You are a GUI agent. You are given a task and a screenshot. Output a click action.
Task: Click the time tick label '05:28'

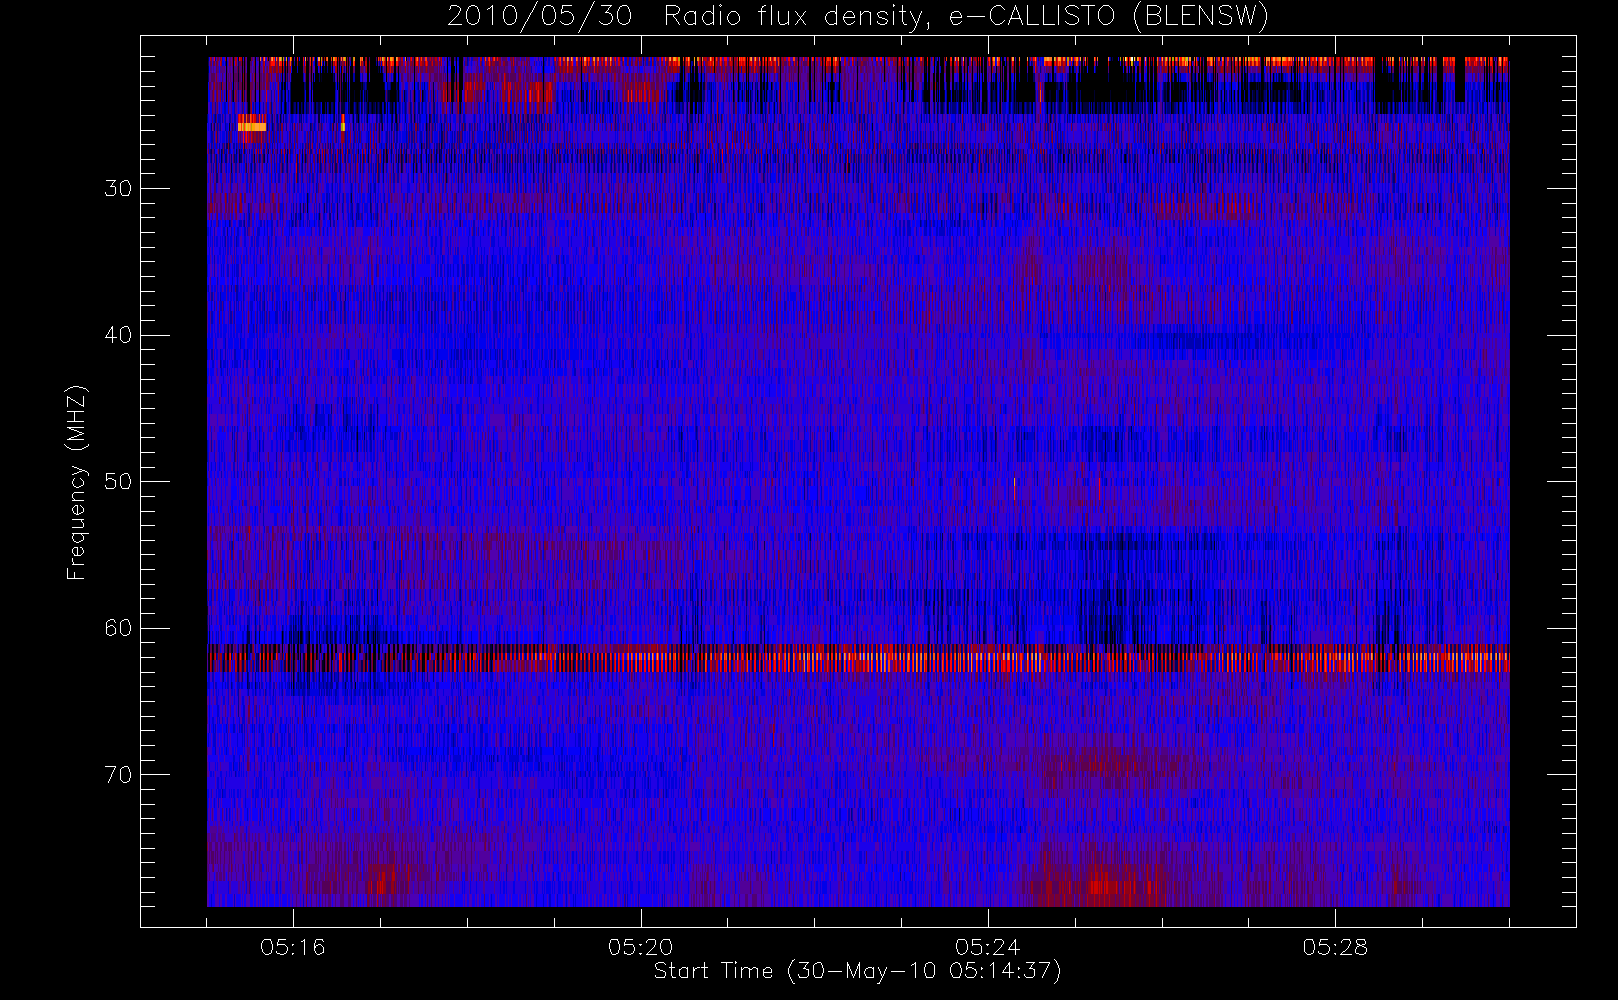point(1335,947)
